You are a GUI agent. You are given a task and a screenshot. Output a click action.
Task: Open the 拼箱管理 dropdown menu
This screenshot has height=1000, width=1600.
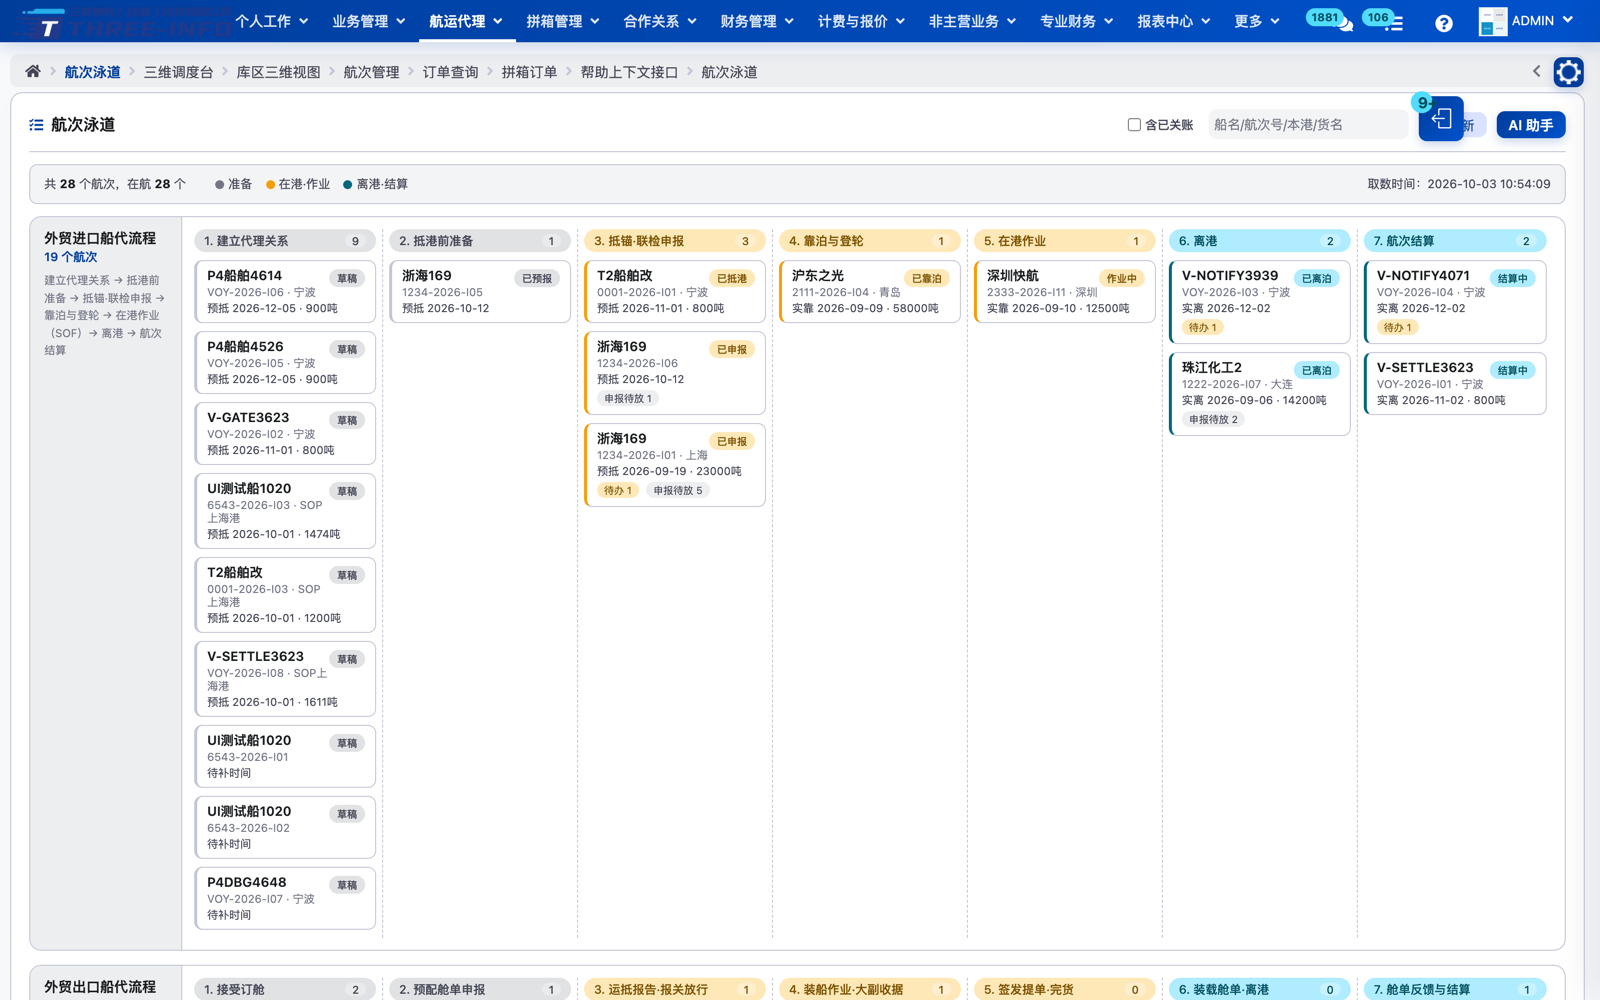563,21
